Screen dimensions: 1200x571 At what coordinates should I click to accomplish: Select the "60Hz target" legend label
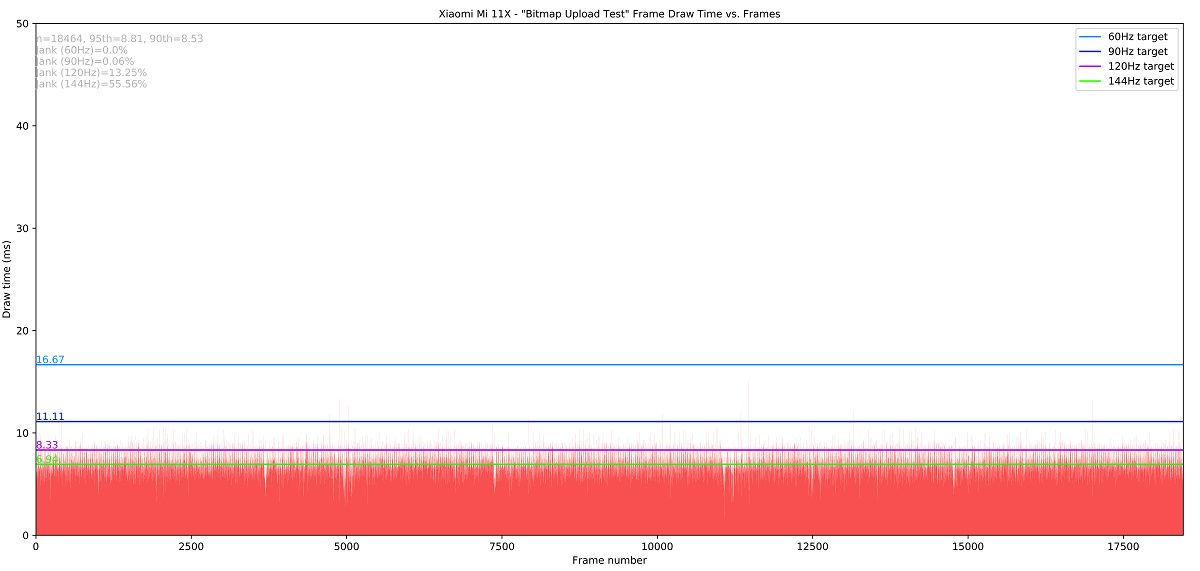pyautogui.click(x=1138, y=37)
